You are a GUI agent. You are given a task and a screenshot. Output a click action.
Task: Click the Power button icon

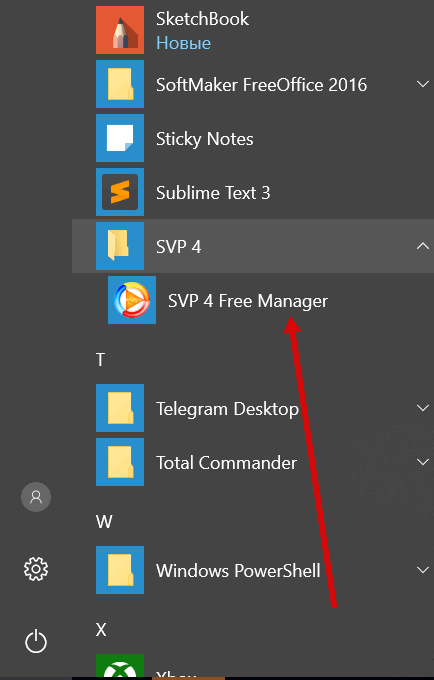pyautogui.click(x=36, y=641)
